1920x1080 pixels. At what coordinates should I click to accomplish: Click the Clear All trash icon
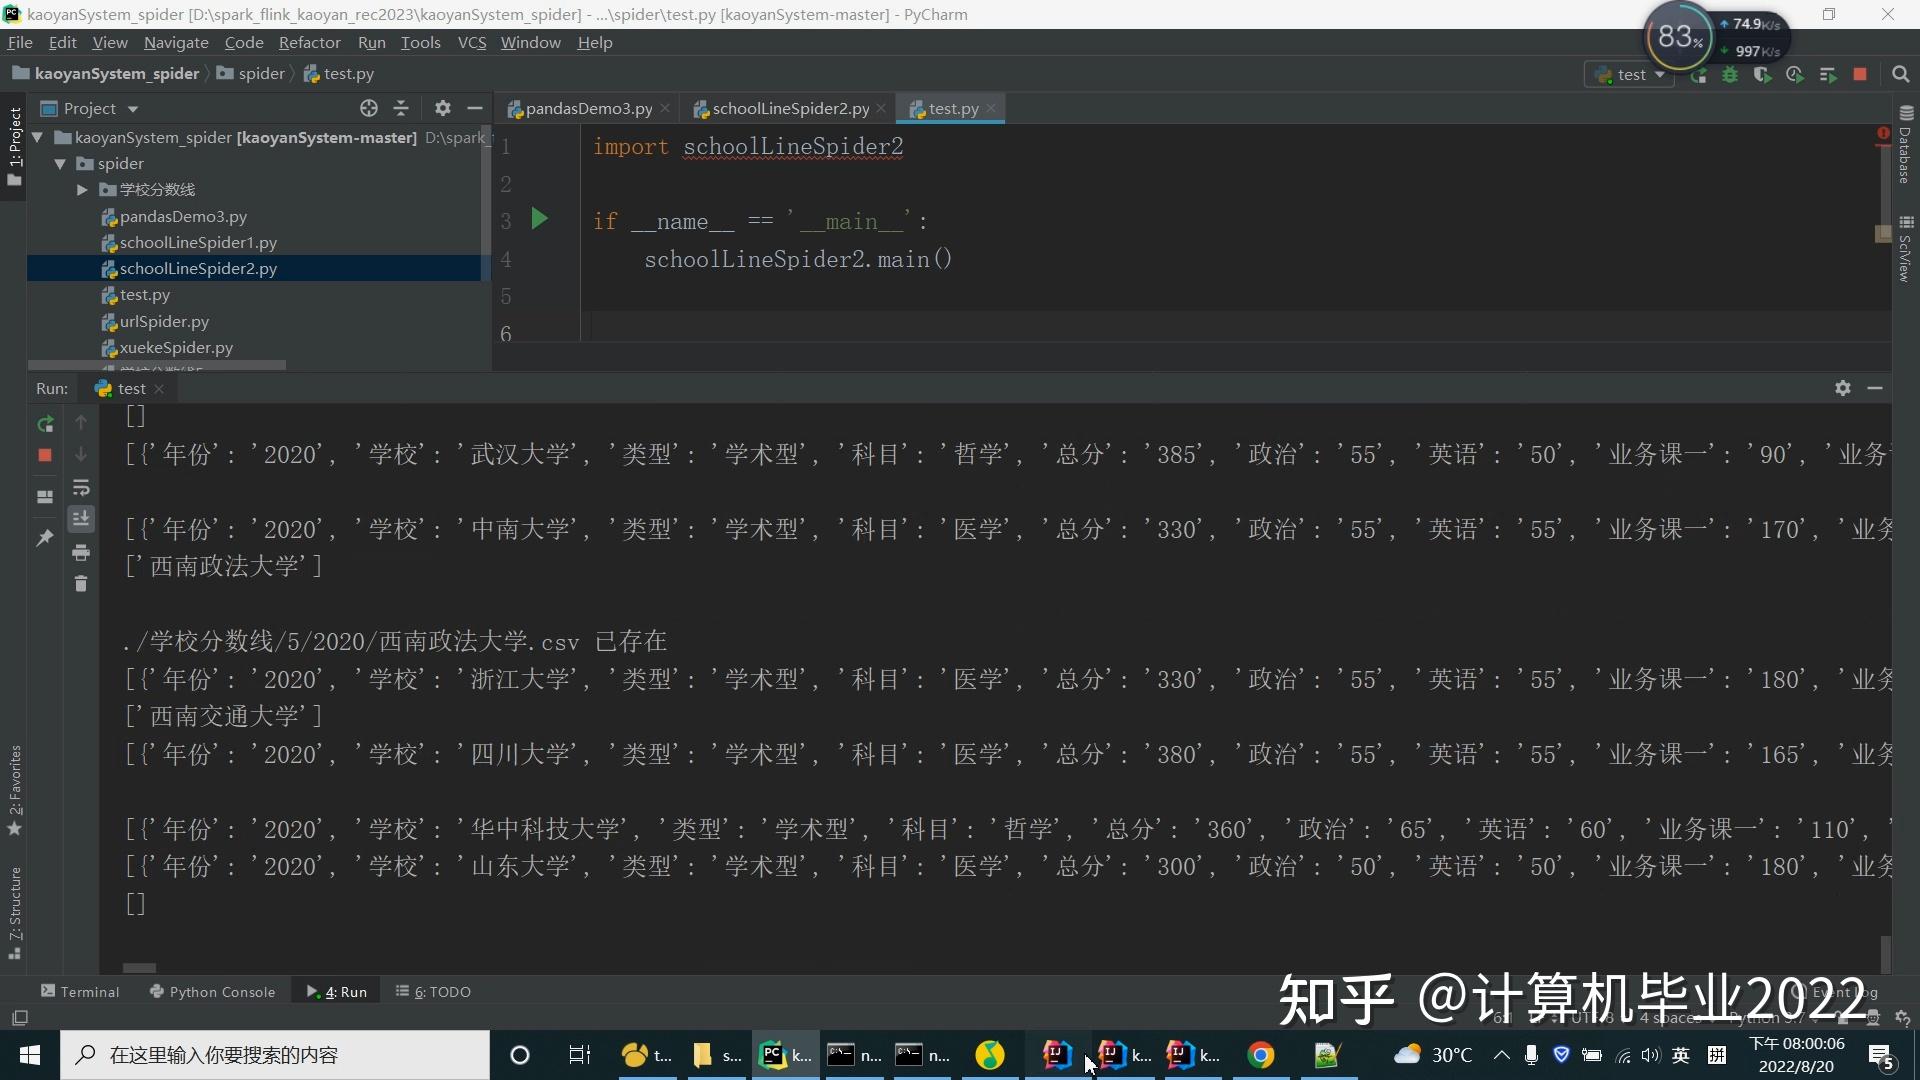(81, 584)
